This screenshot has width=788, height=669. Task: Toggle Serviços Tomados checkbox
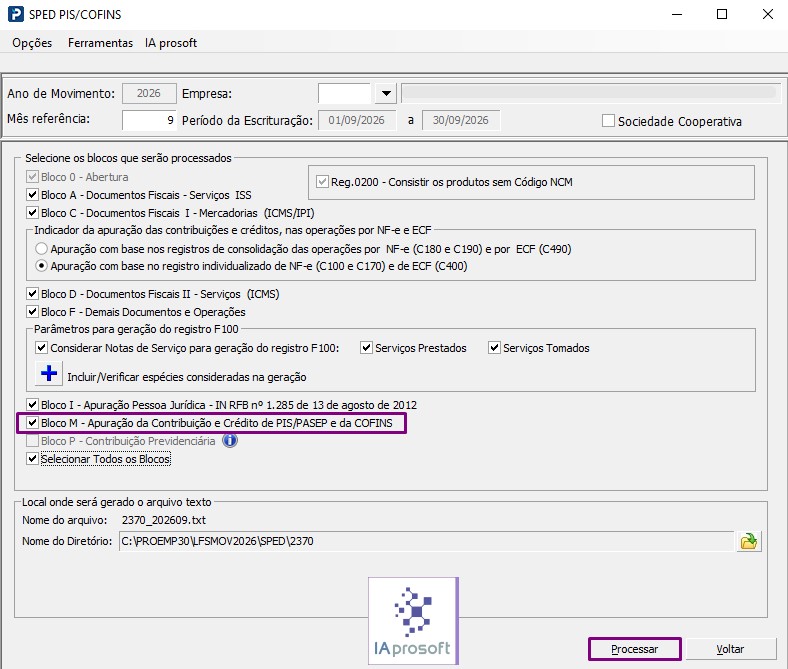click(495, 348)
